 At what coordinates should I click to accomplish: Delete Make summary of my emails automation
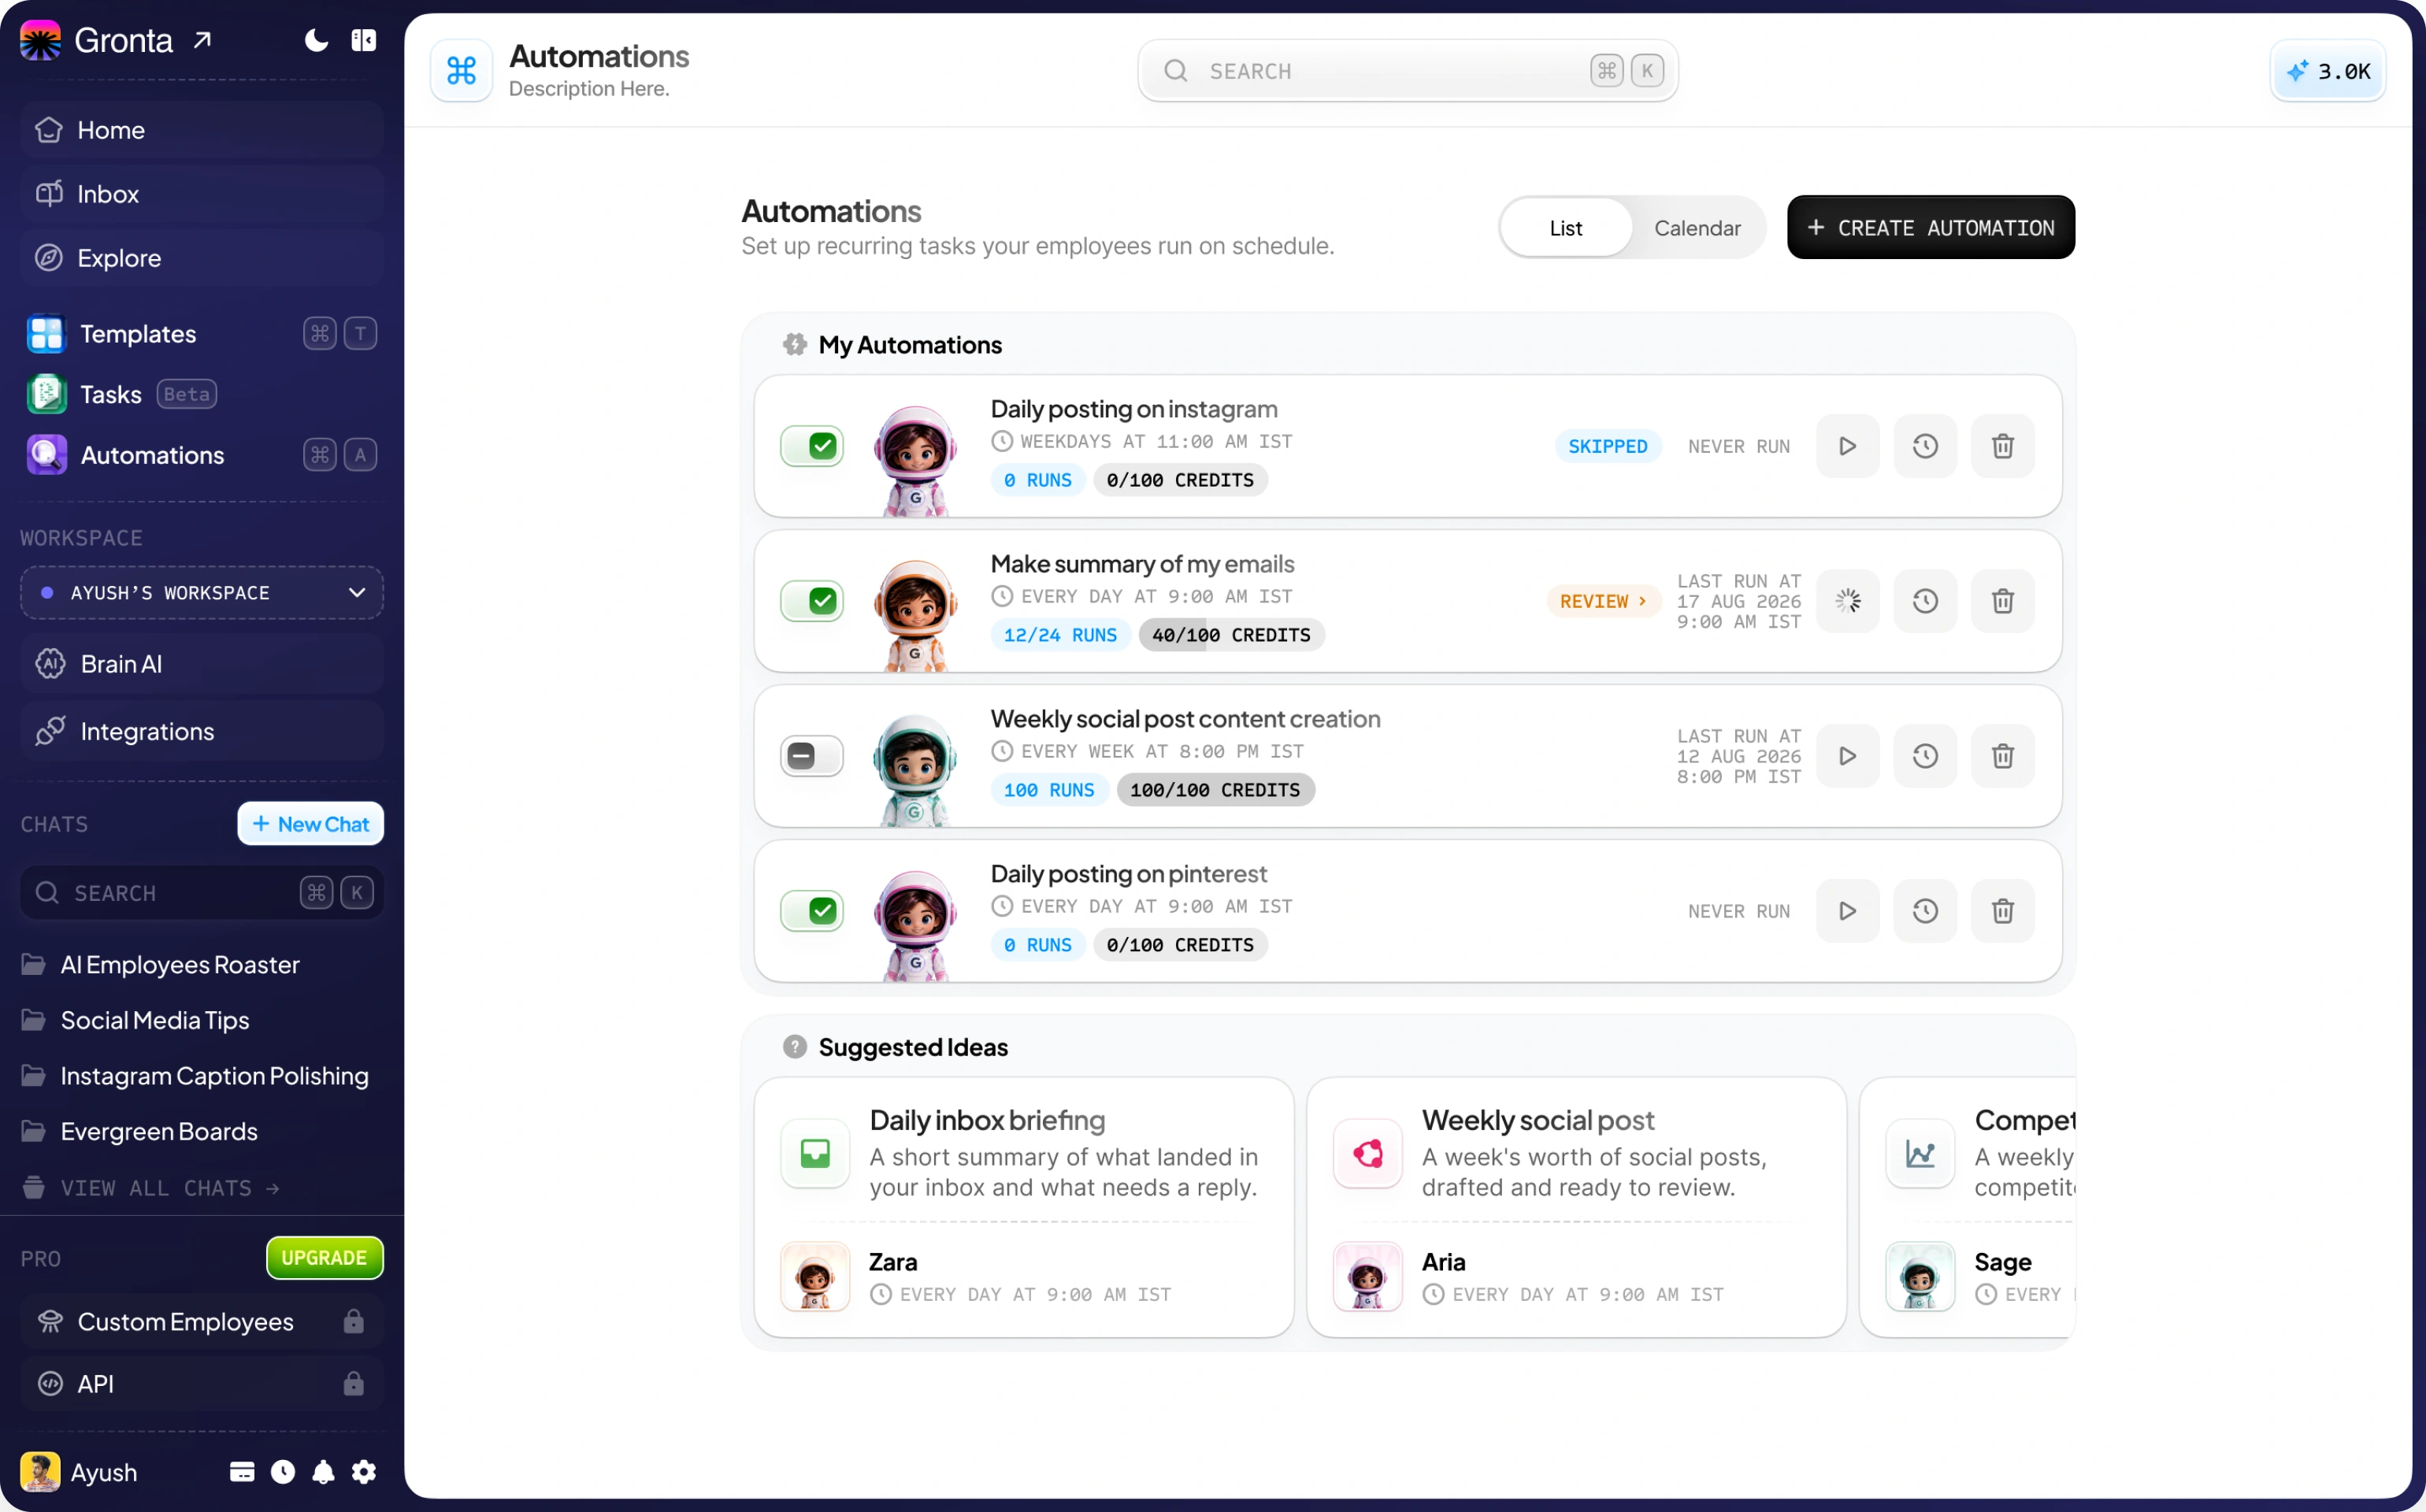(x=2002, y=601)
